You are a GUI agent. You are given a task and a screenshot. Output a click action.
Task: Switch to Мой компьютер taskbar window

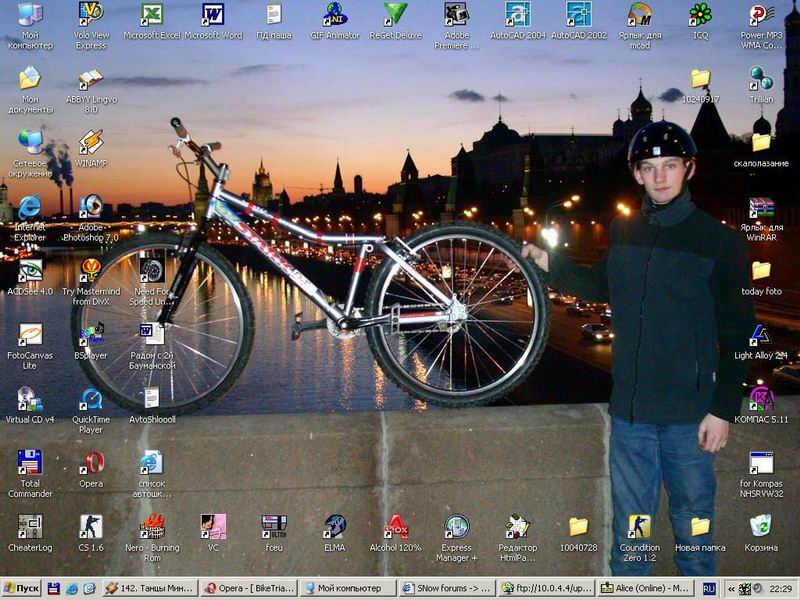click(348, 589)
